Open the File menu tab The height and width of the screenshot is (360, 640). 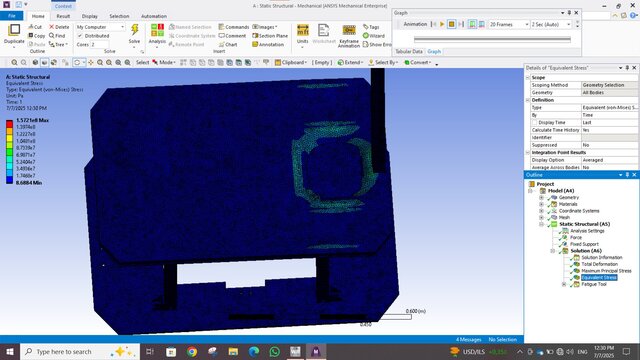click(x=12, y=16)
